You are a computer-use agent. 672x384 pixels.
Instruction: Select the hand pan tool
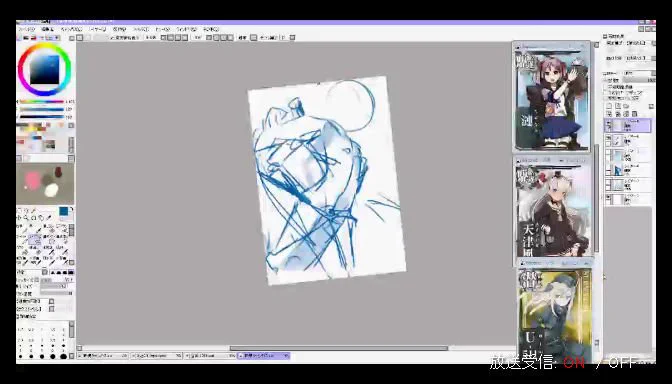[x=41, y=218]
